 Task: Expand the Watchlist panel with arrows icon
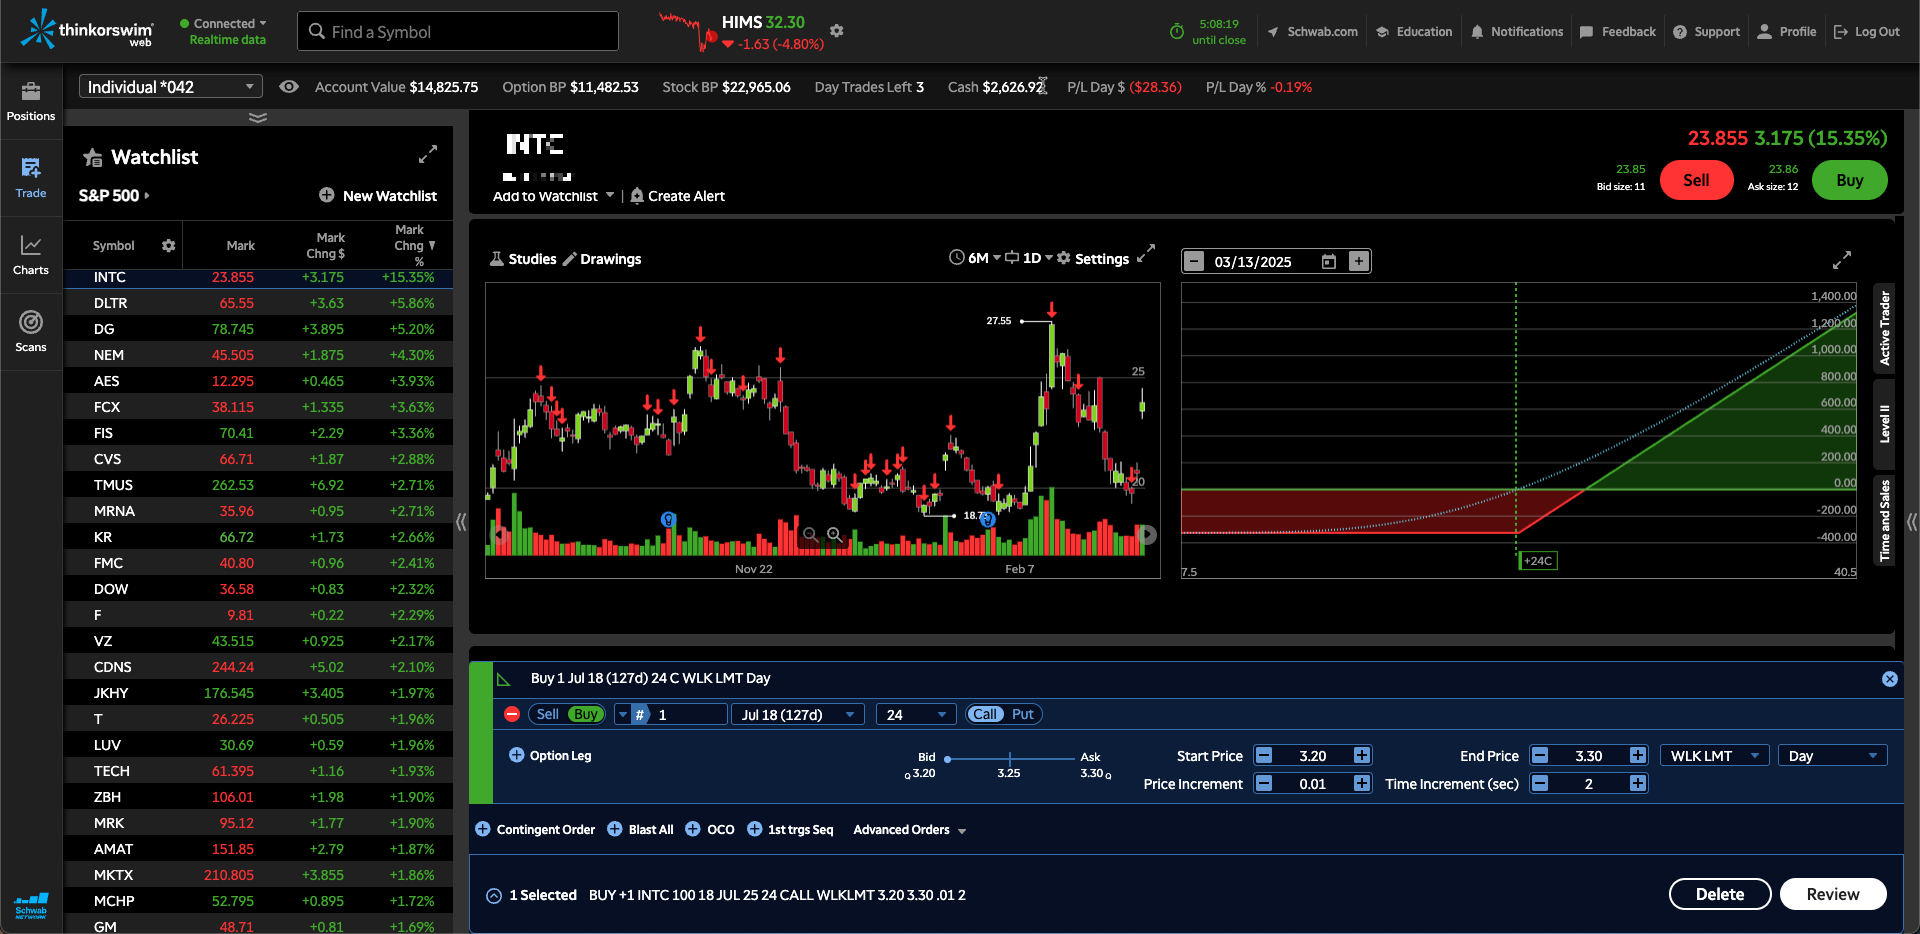click(x=428, y=155)
